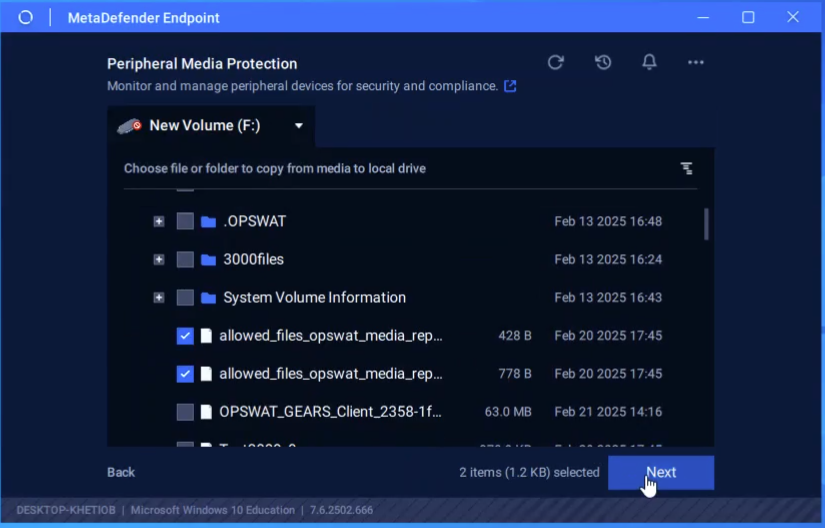Screen dimensions: 825x528
Task: Click version 7.6.2502.666 in status bar
Action: pyautogui.click(x=341, y=510)
